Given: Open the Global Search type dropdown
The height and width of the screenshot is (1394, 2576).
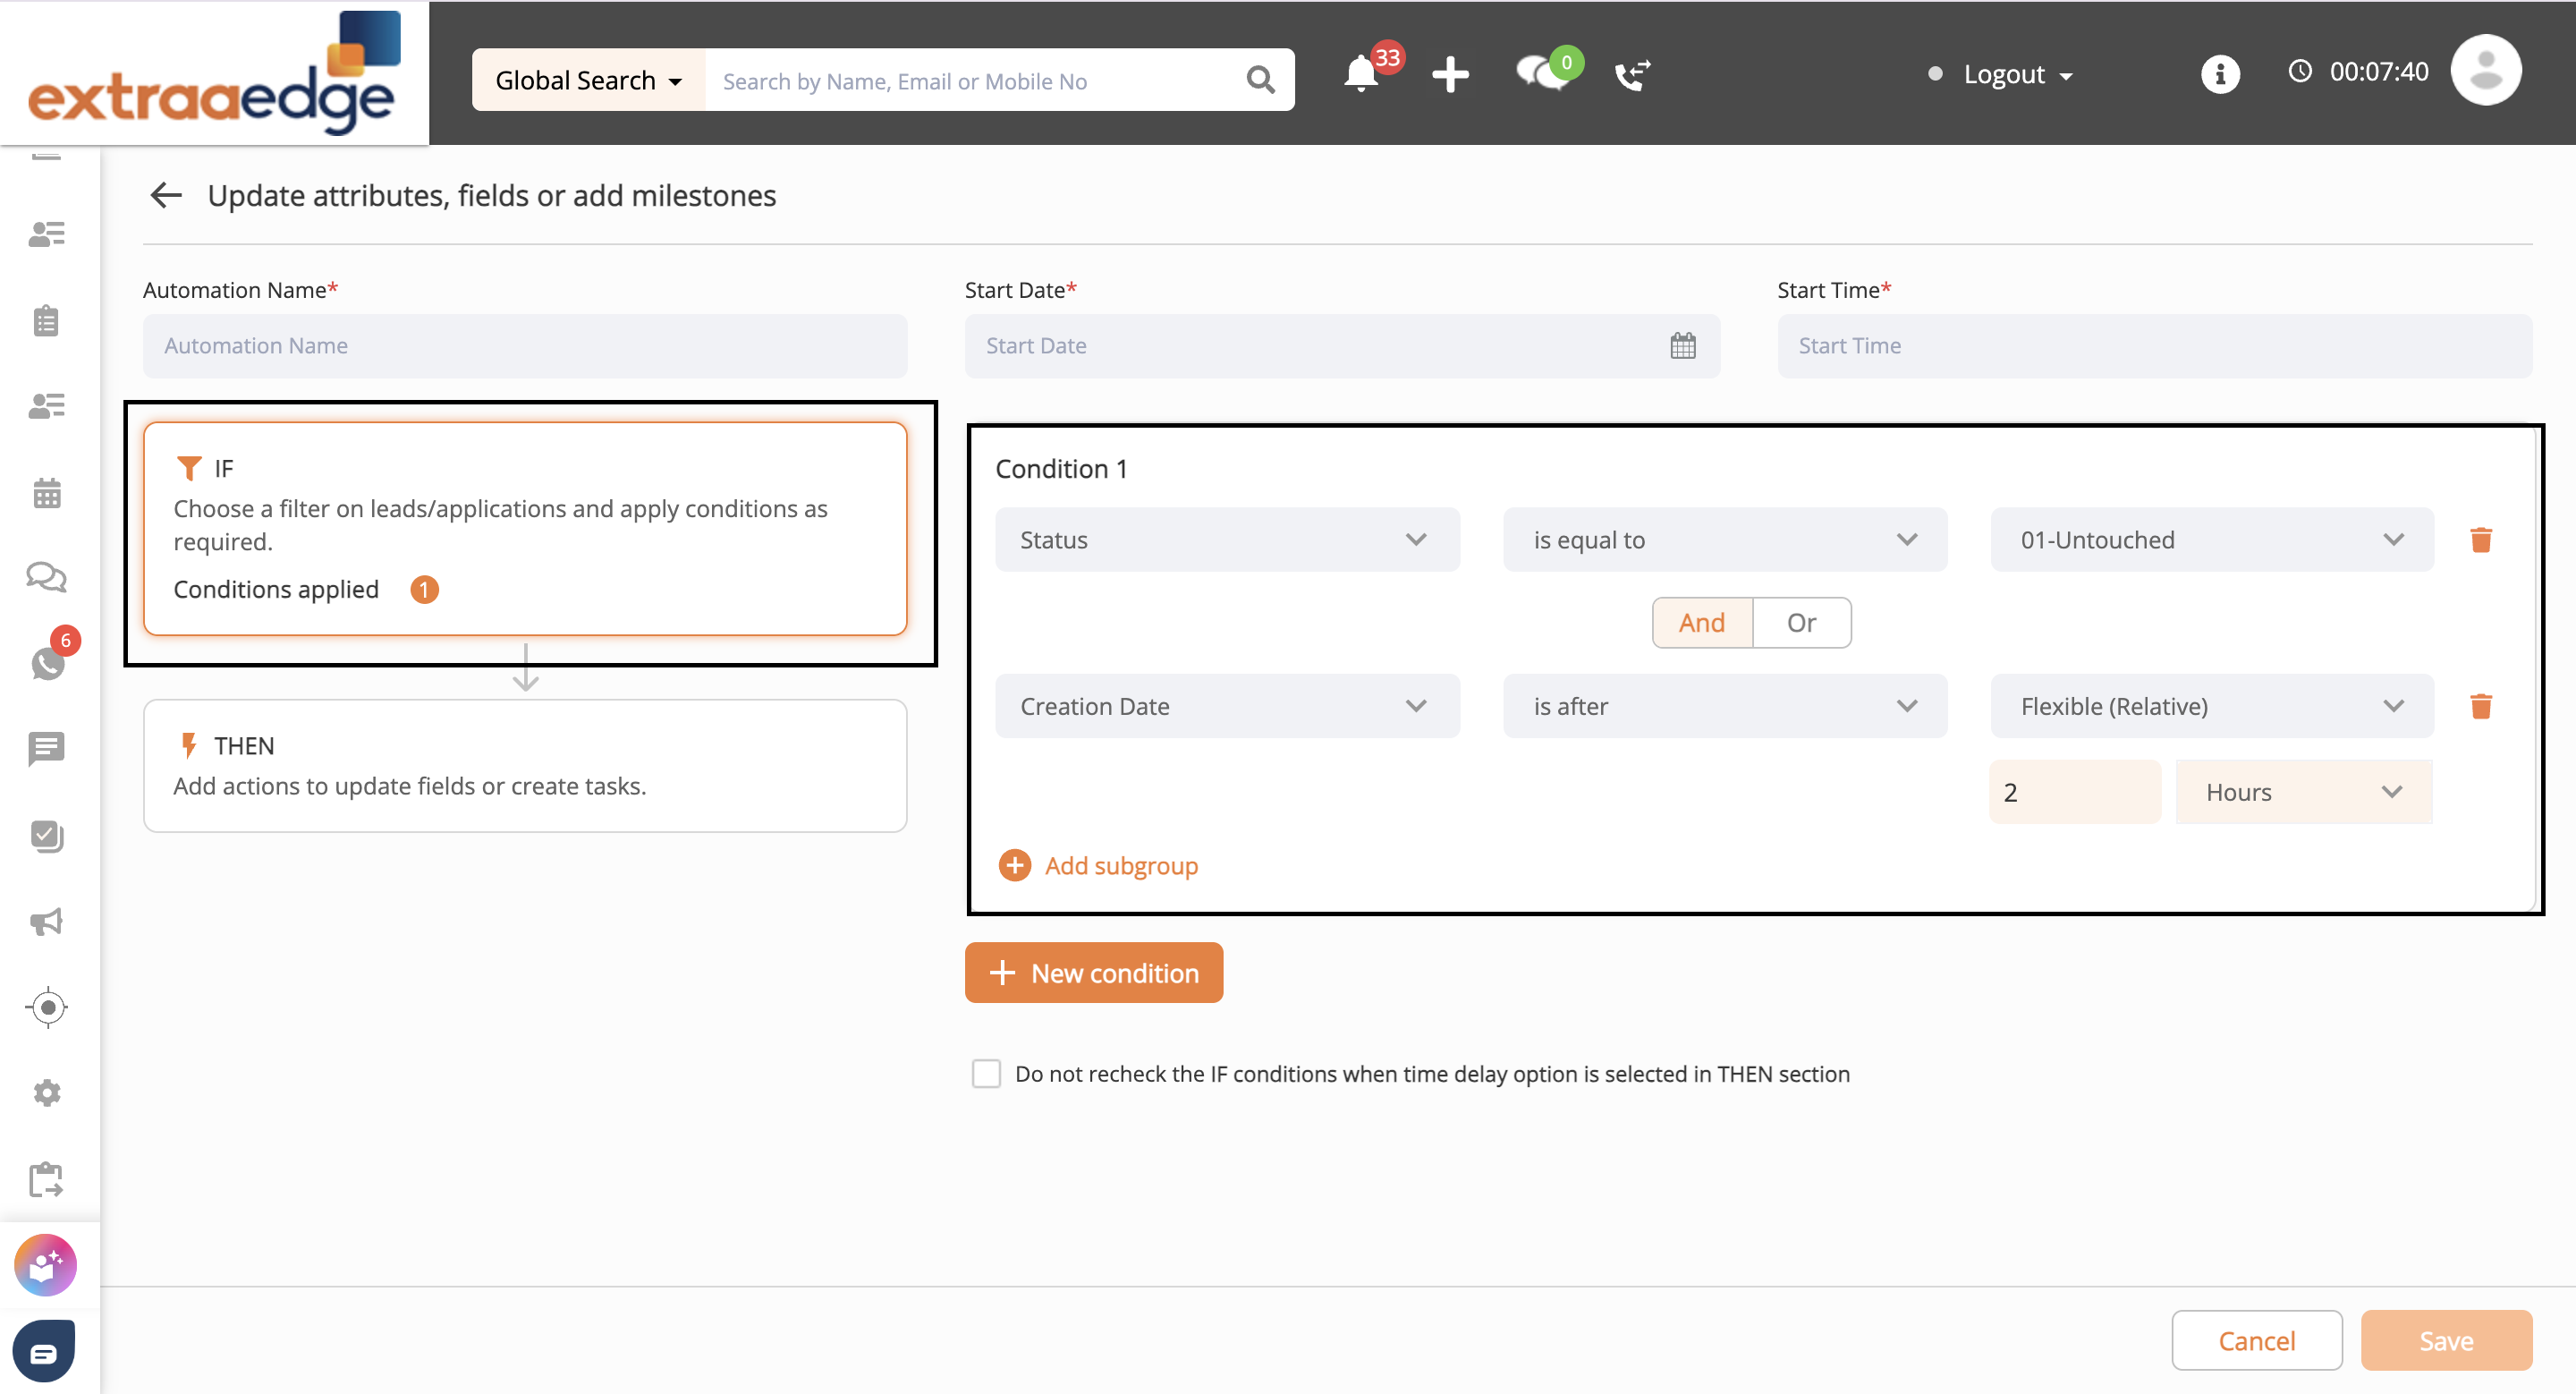Looking at the screenshot, I should pos(588,80).
